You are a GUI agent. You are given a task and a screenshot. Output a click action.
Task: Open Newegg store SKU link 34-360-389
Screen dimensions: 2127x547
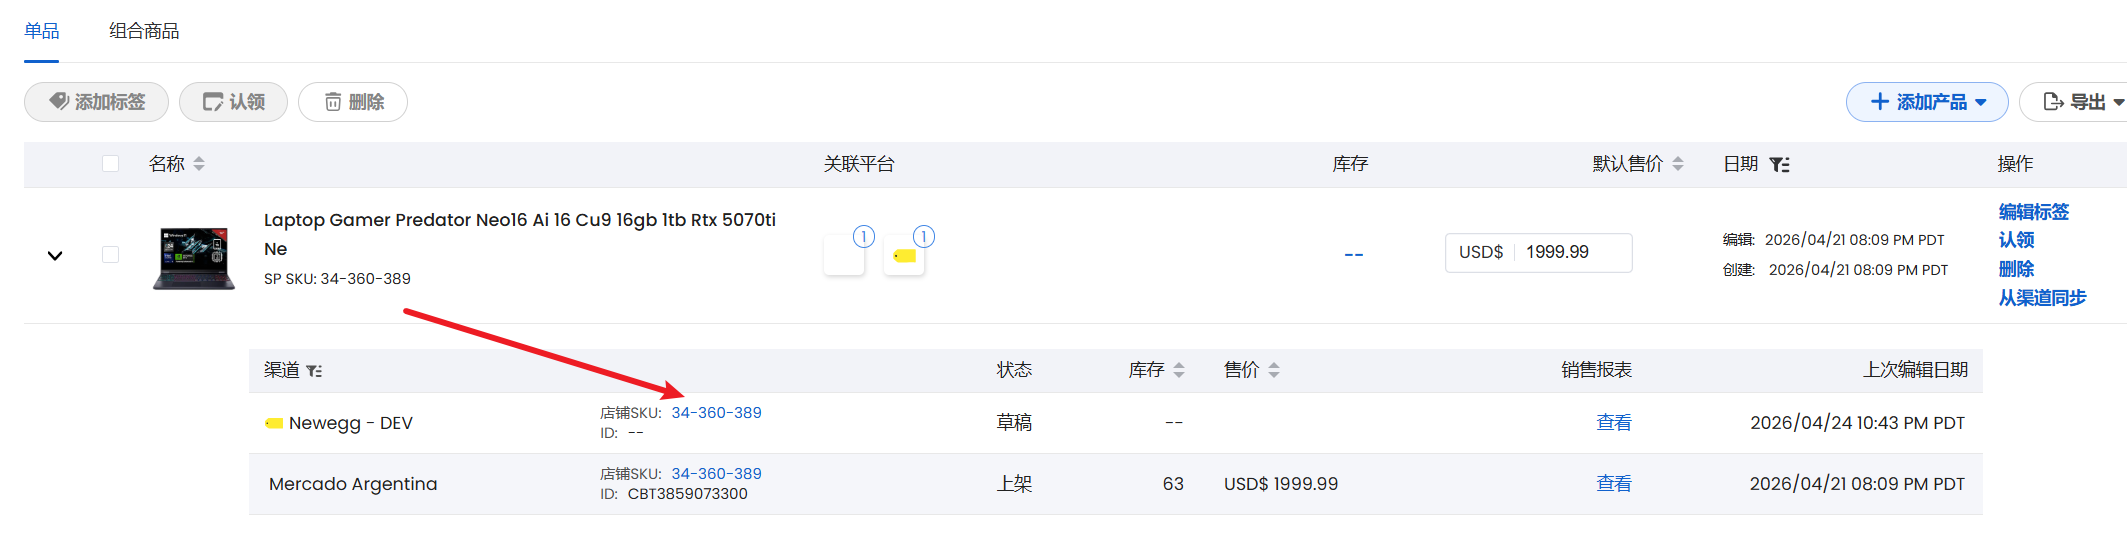coord(716,413)
